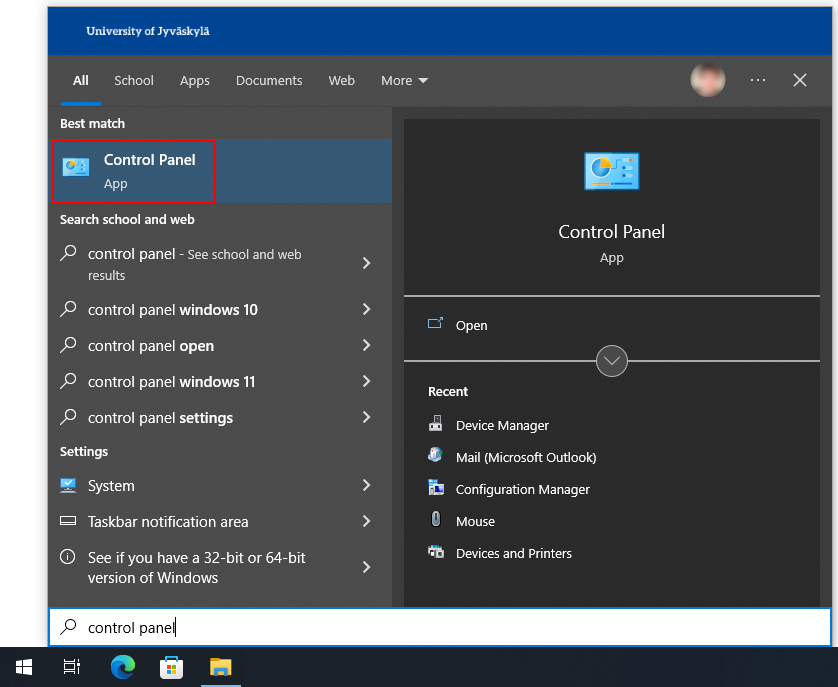Image resolution: width=838 pixels, height=687 pixels.
Task: Expand the 32-bit or 64-bit result arrow
Action: point(367,567)
